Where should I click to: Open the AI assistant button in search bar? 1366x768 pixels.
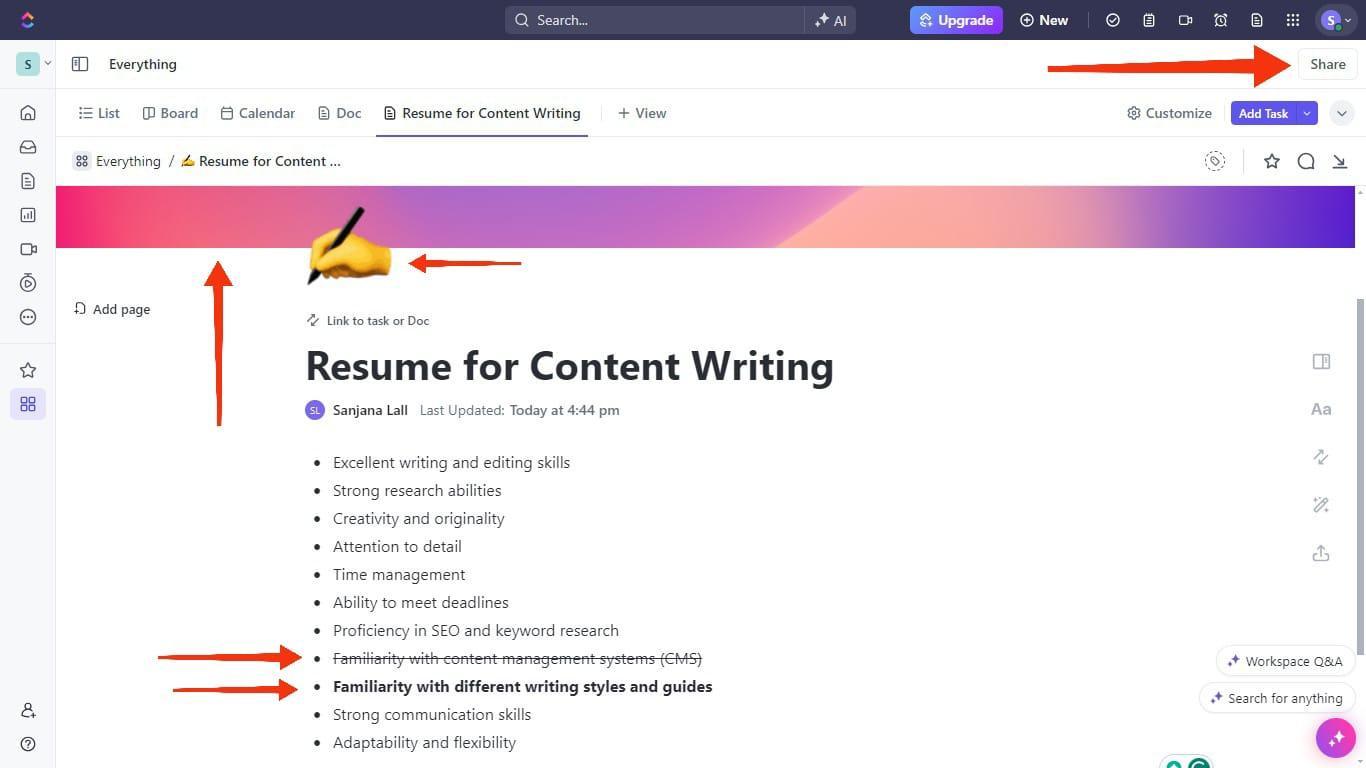831,20
